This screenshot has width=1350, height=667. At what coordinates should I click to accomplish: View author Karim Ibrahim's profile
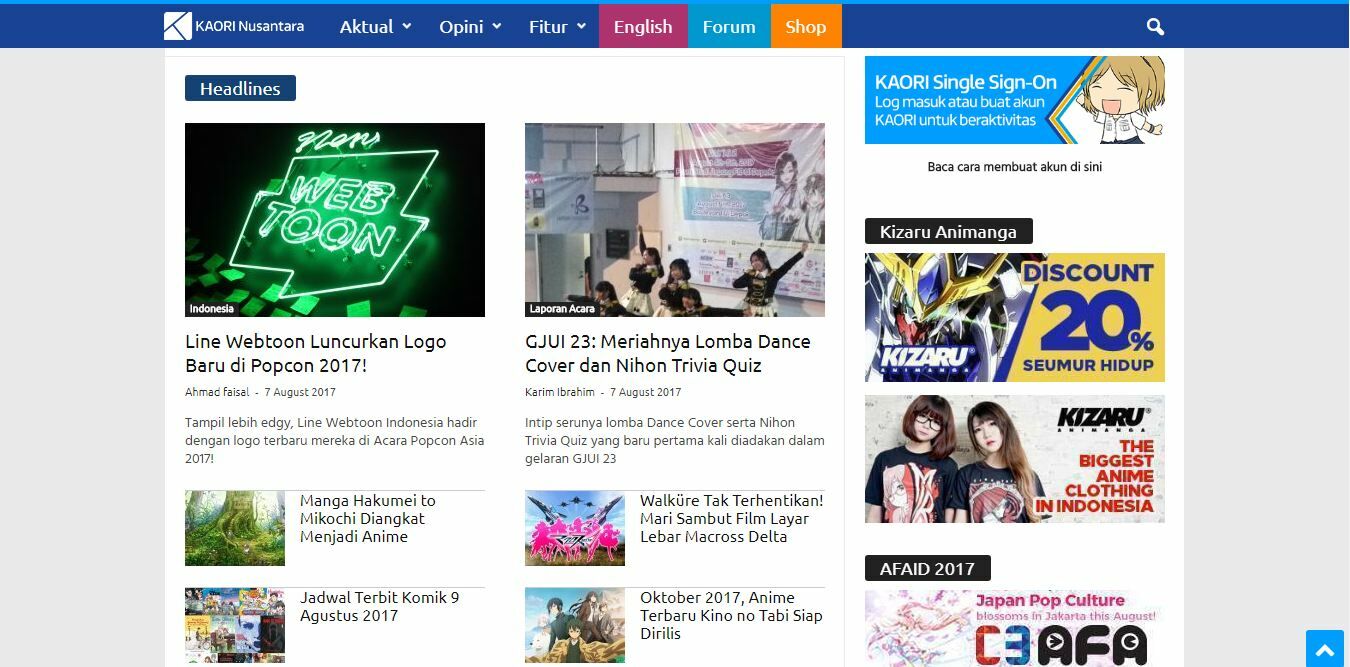(x=560, y=392)
